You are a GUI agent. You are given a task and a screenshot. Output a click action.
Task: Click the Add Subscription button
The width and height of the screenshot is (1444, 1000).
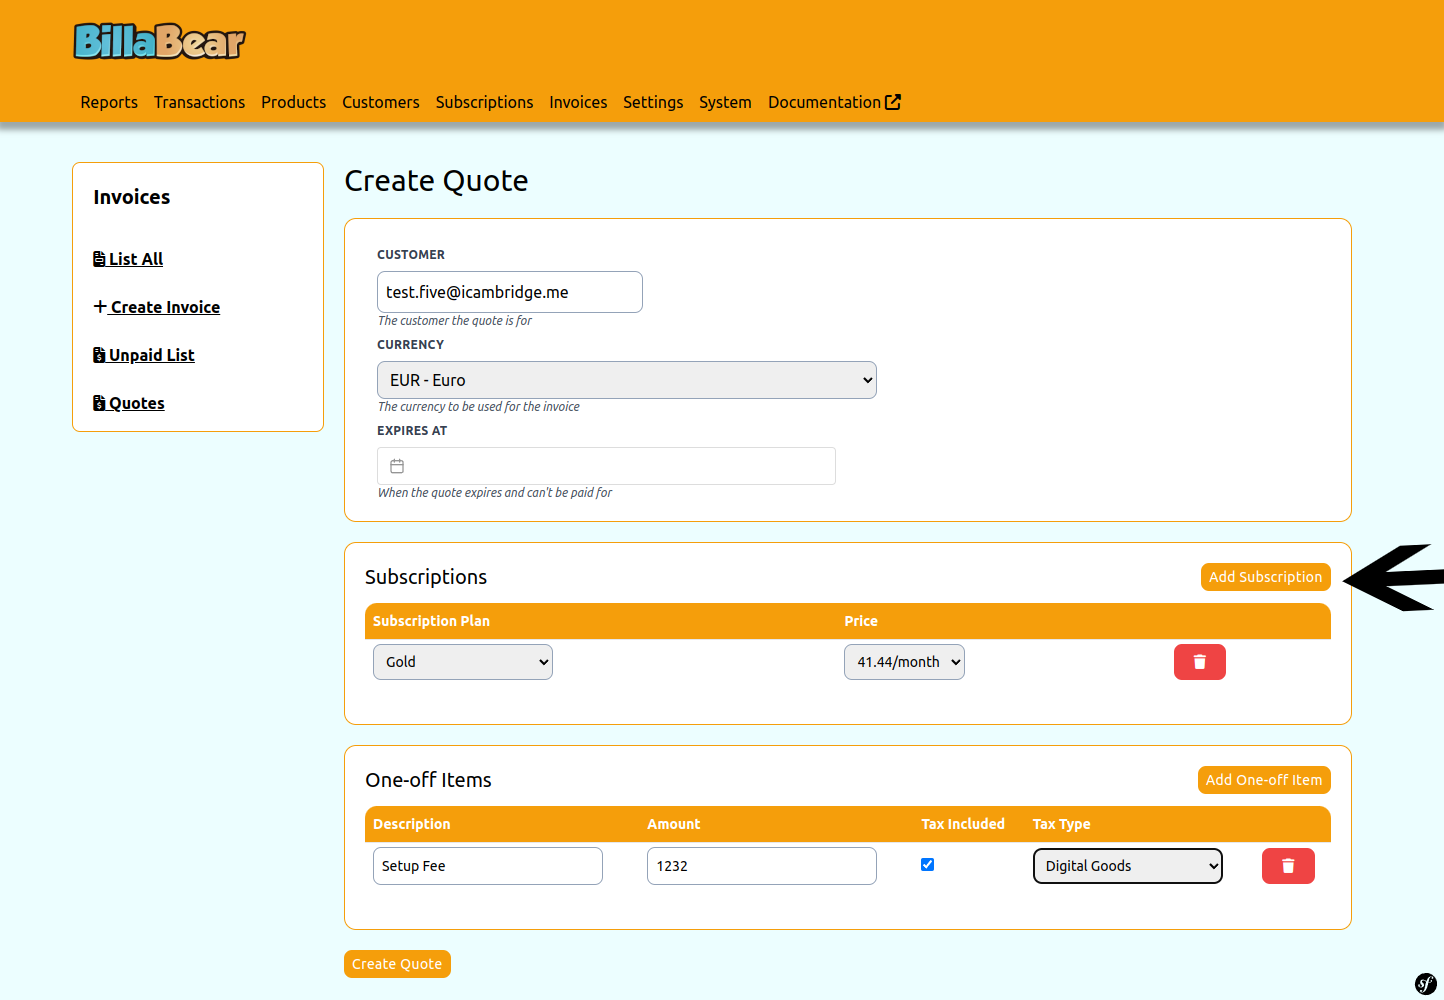(x=1265, y=577)
